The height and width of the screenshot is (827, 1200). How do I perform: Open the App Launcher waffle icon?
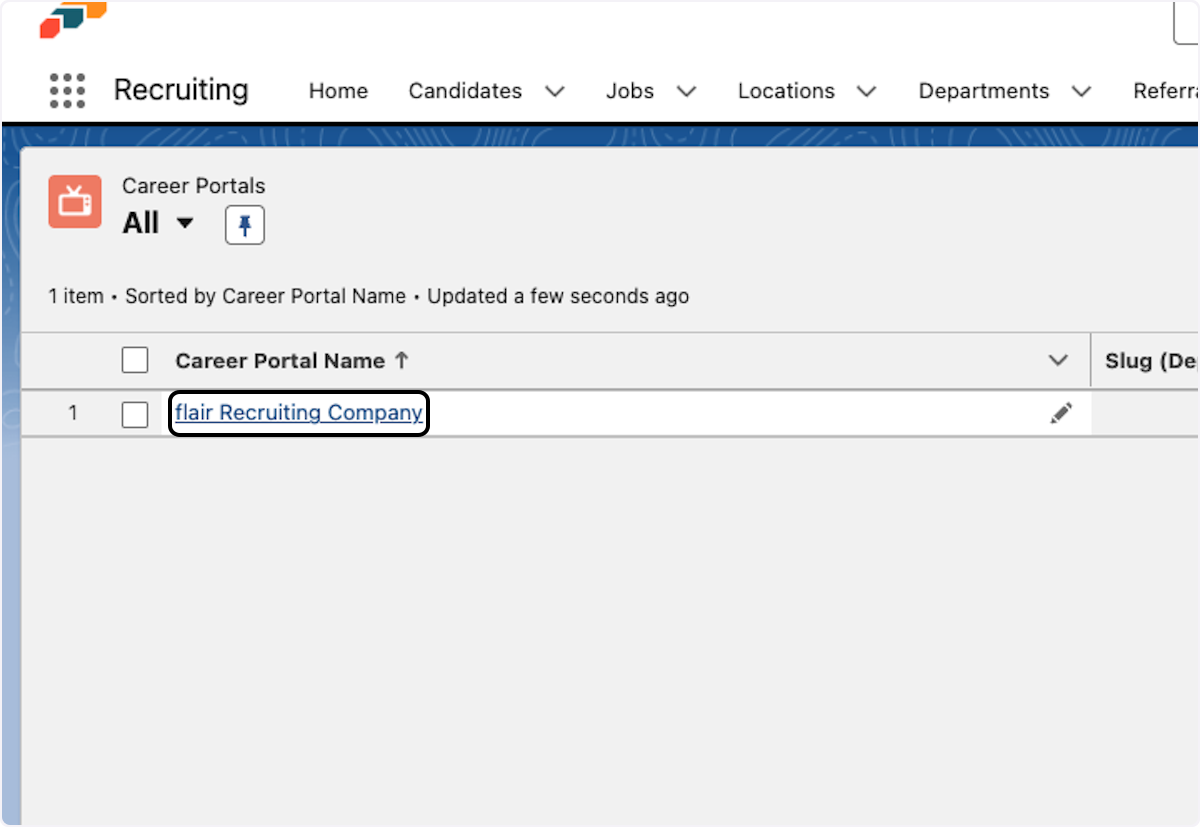66,90
